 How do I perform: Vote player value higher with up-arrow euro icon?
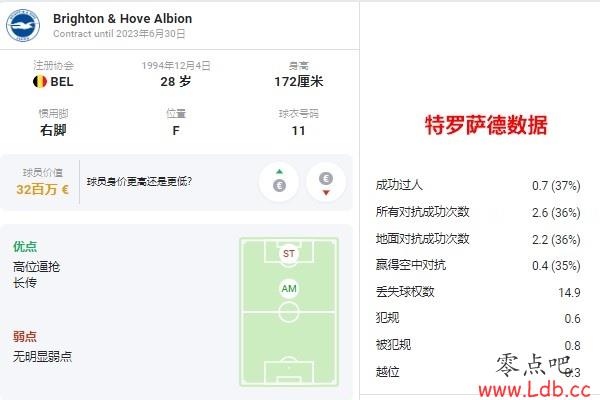(x=279, y=181)
